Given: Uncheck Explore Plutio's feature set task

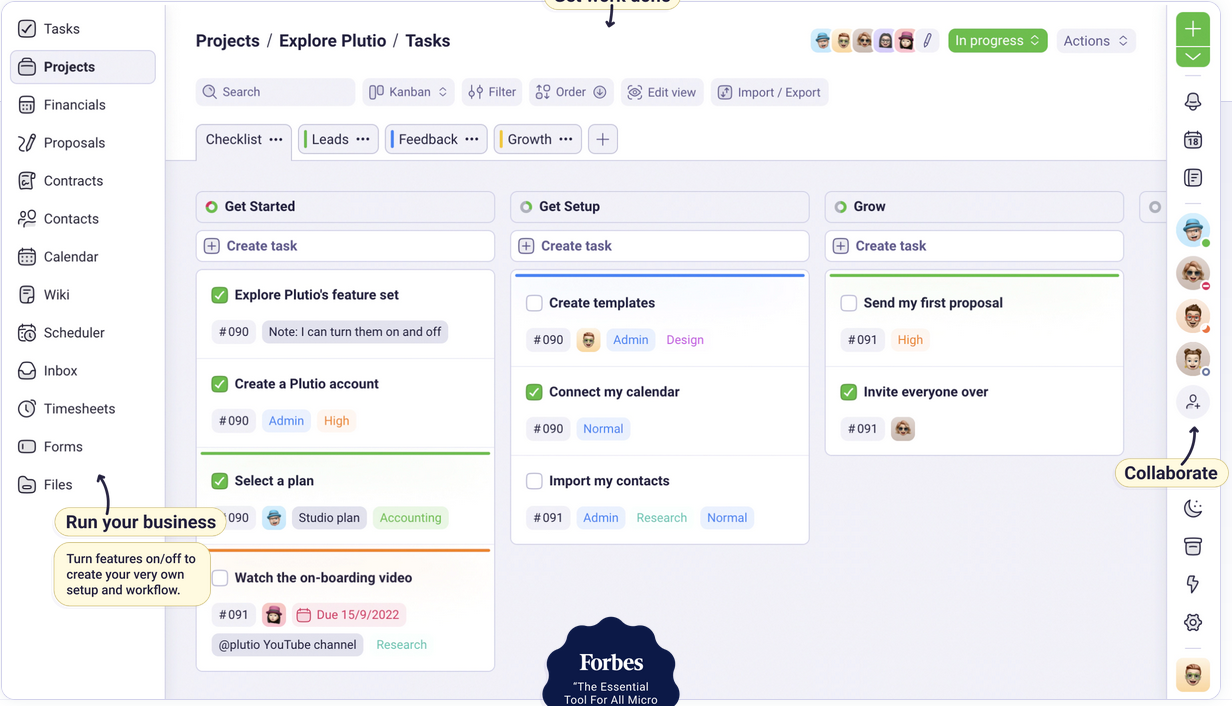Looking at the screenshot, I should pyautogui.click(x=220, y=295).
